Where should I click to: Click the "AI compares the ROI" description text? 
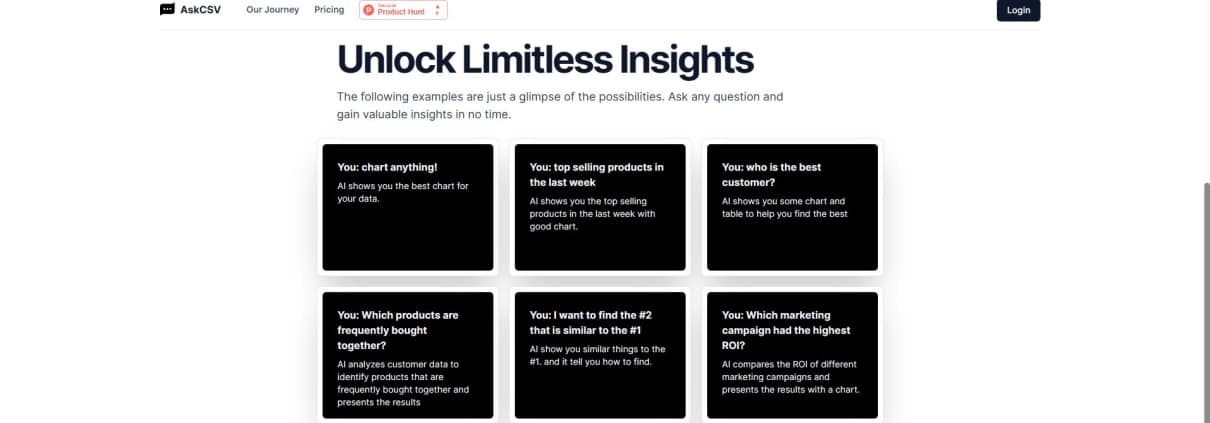pyautogui.click(x=790, y=377)
